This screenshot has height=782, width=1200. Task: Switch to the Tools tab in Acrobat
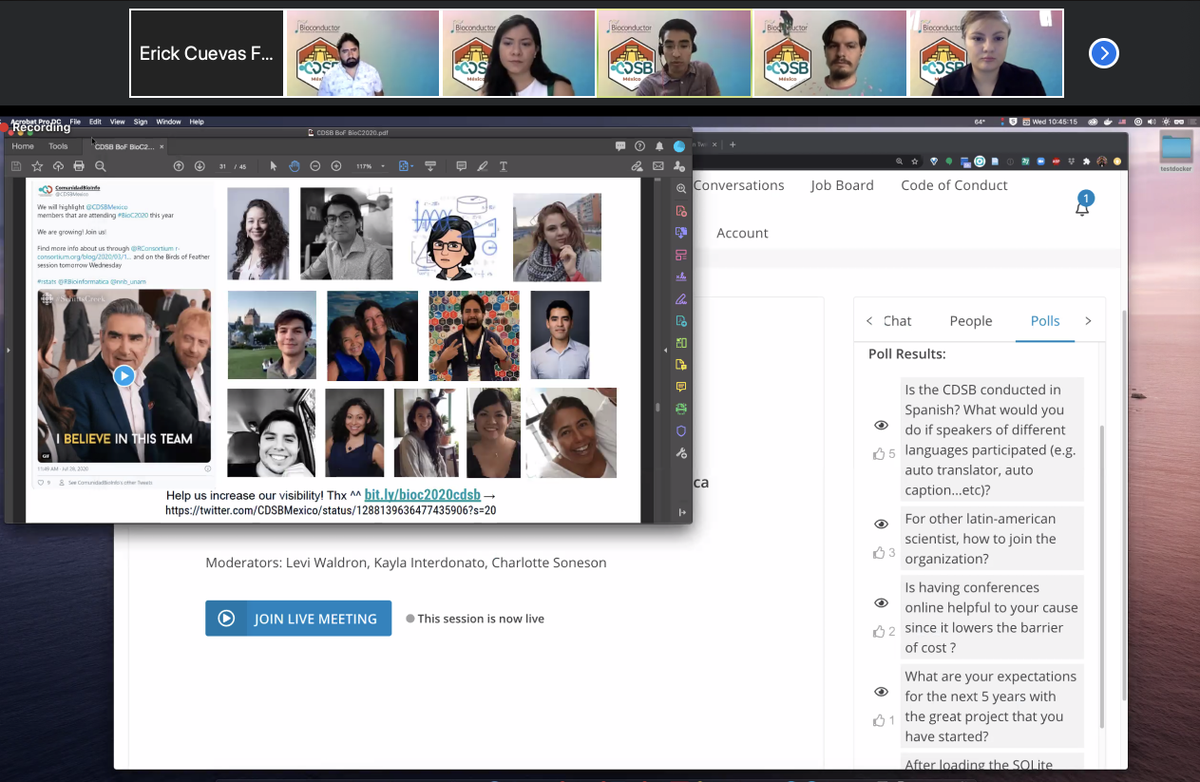pyautogui.click(x=58, y=146)
